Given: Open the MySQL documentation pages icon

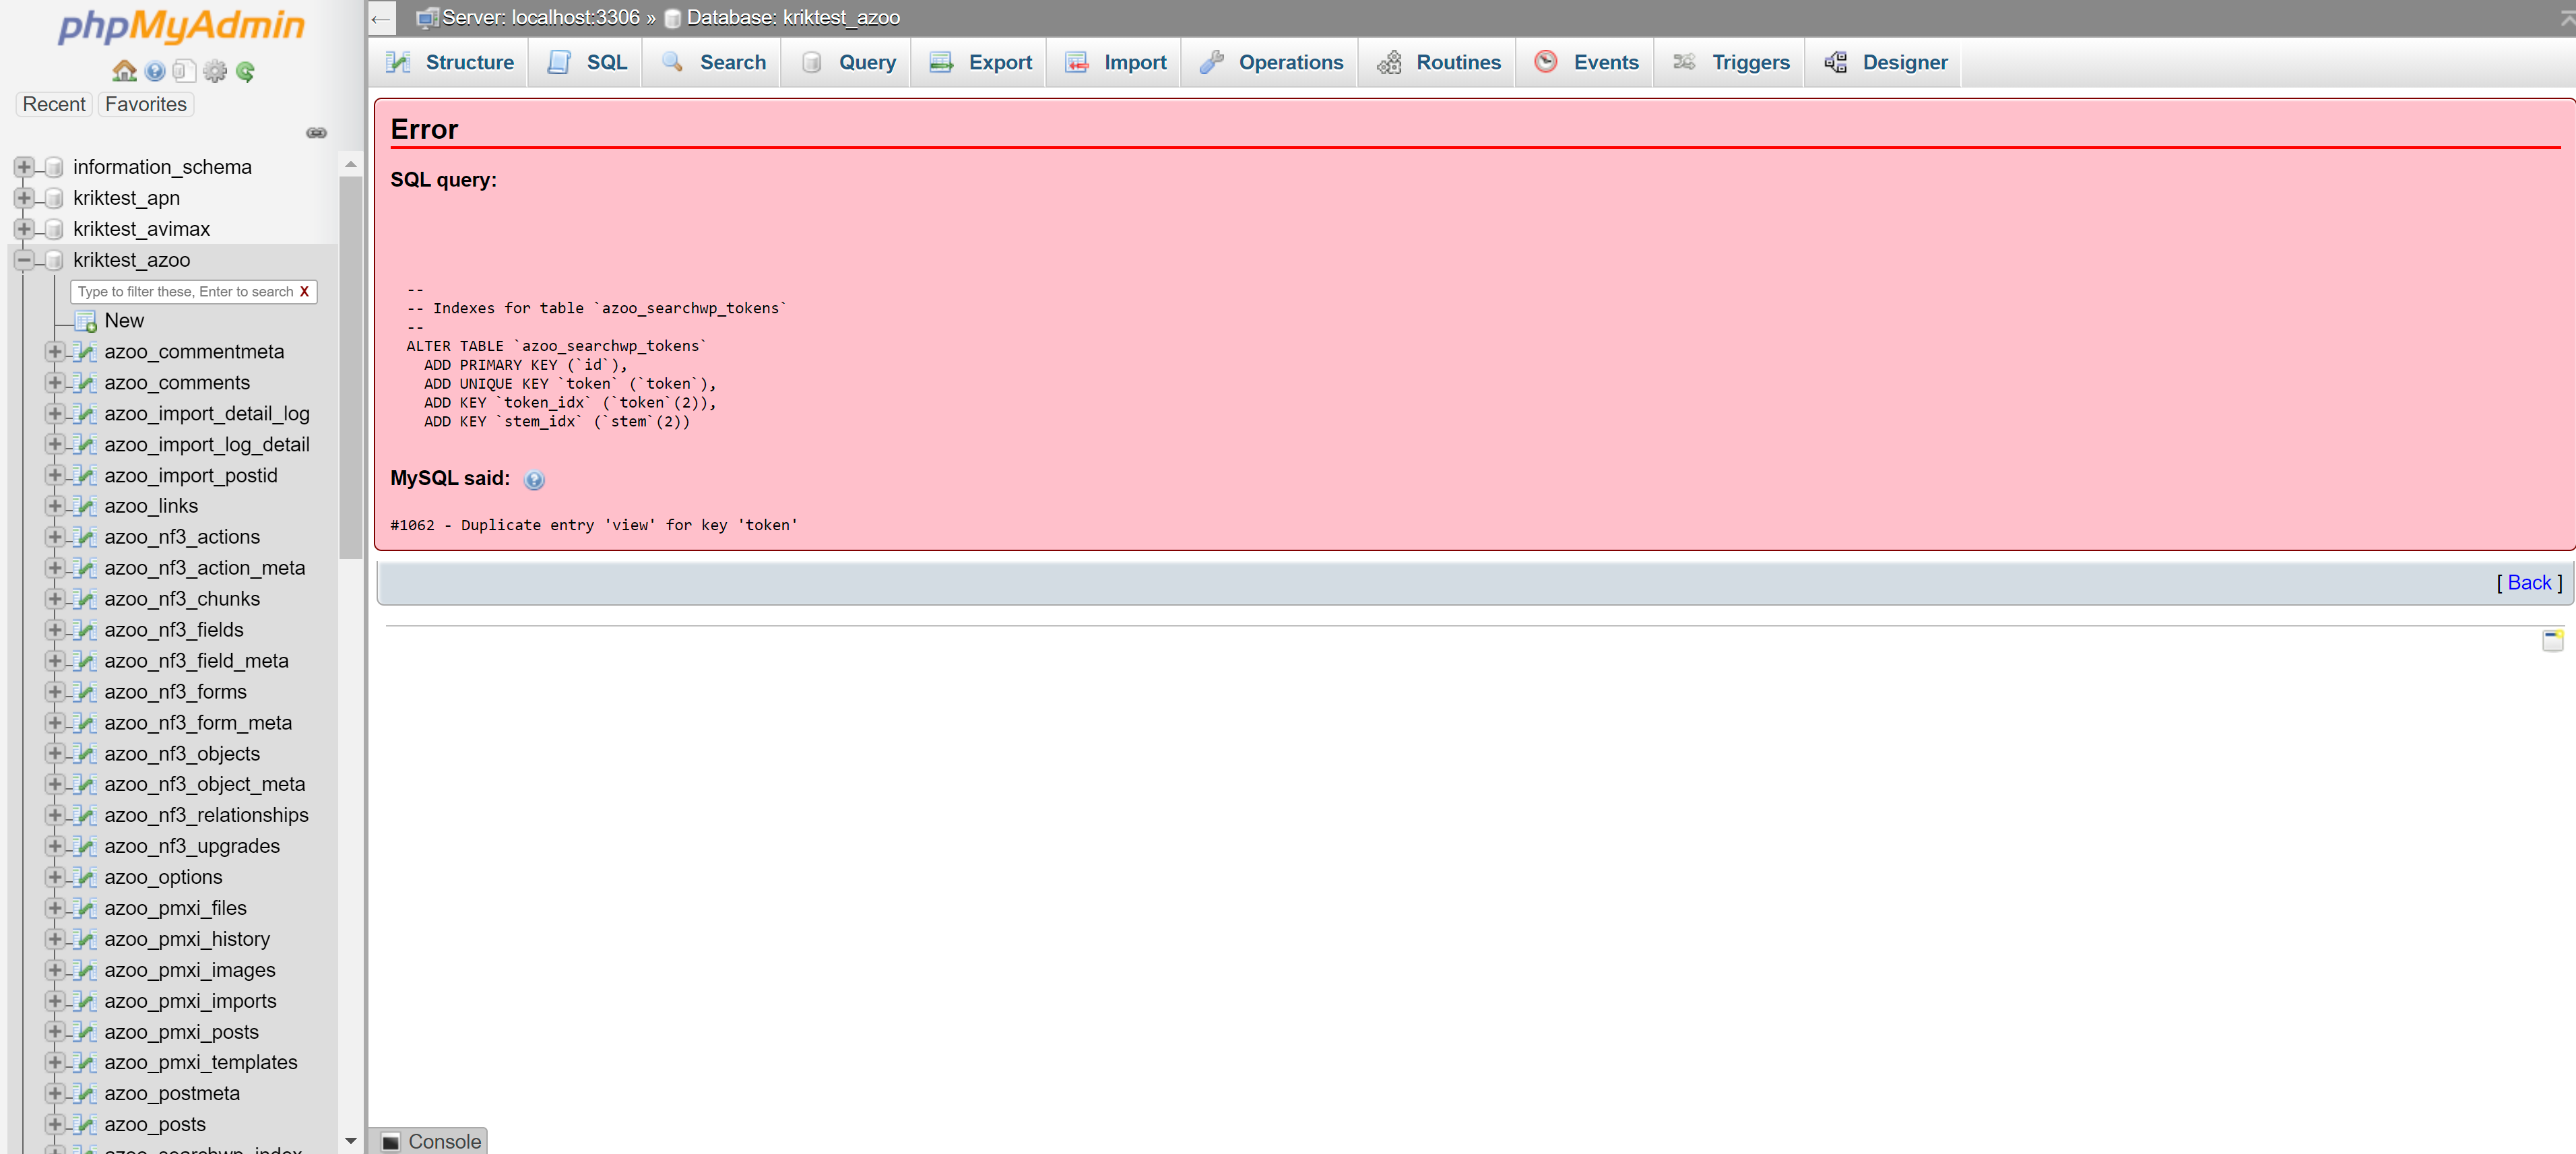Looking at the screenshot, I should tap(184, 71).
